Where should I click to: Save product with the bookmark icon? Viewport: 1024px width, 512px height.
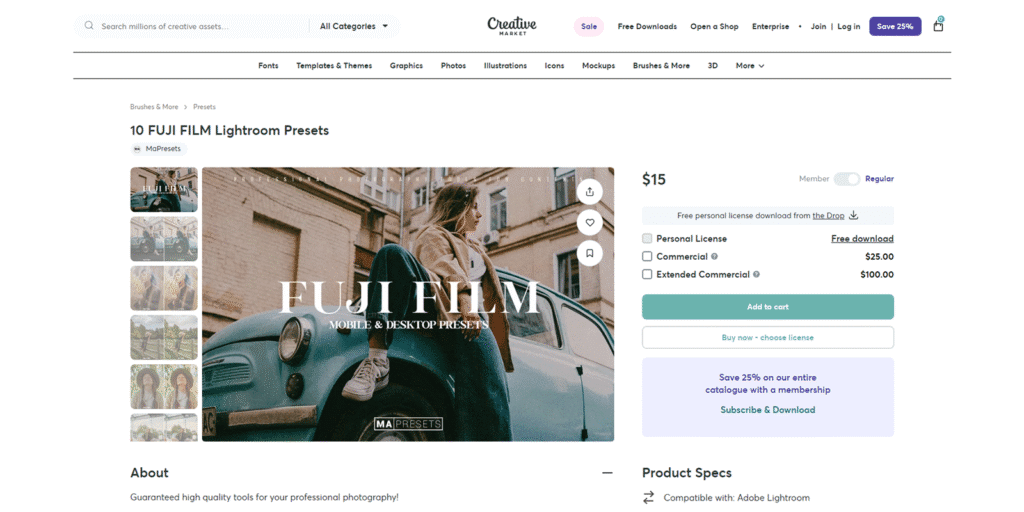[590, 253]
